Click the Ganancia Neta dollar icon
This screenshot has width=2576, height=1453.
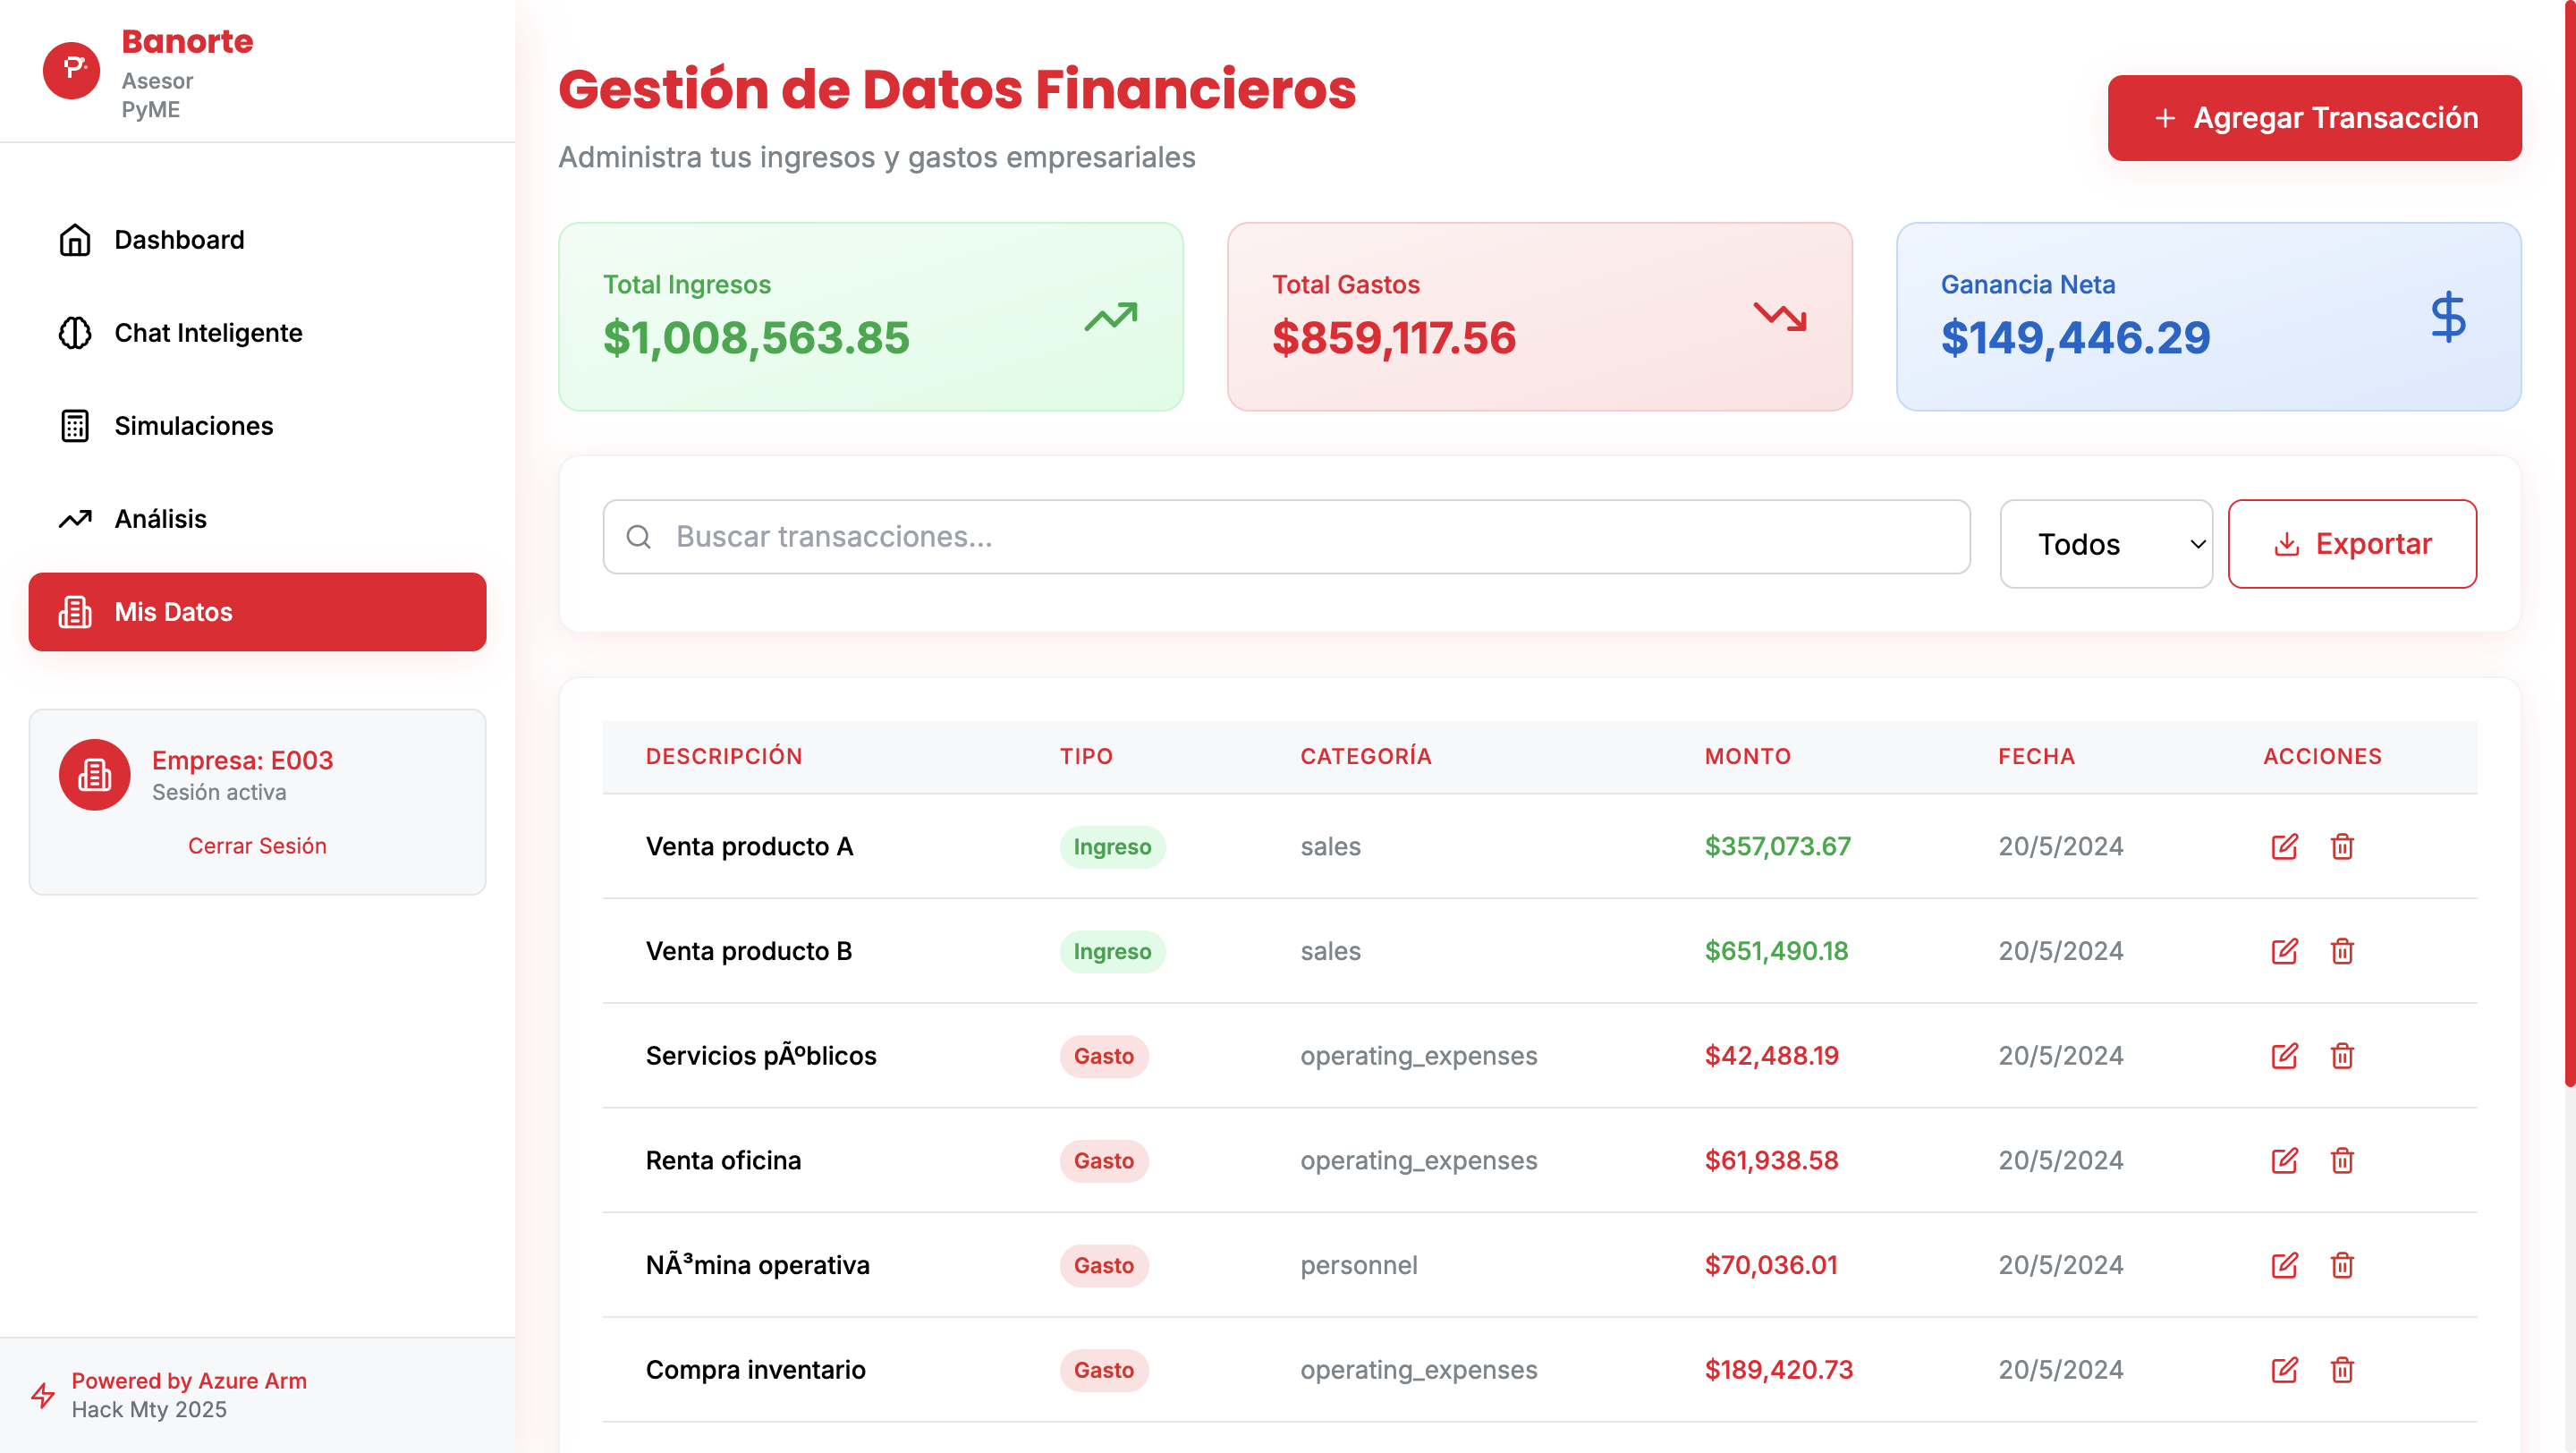tap(2448, 317)
